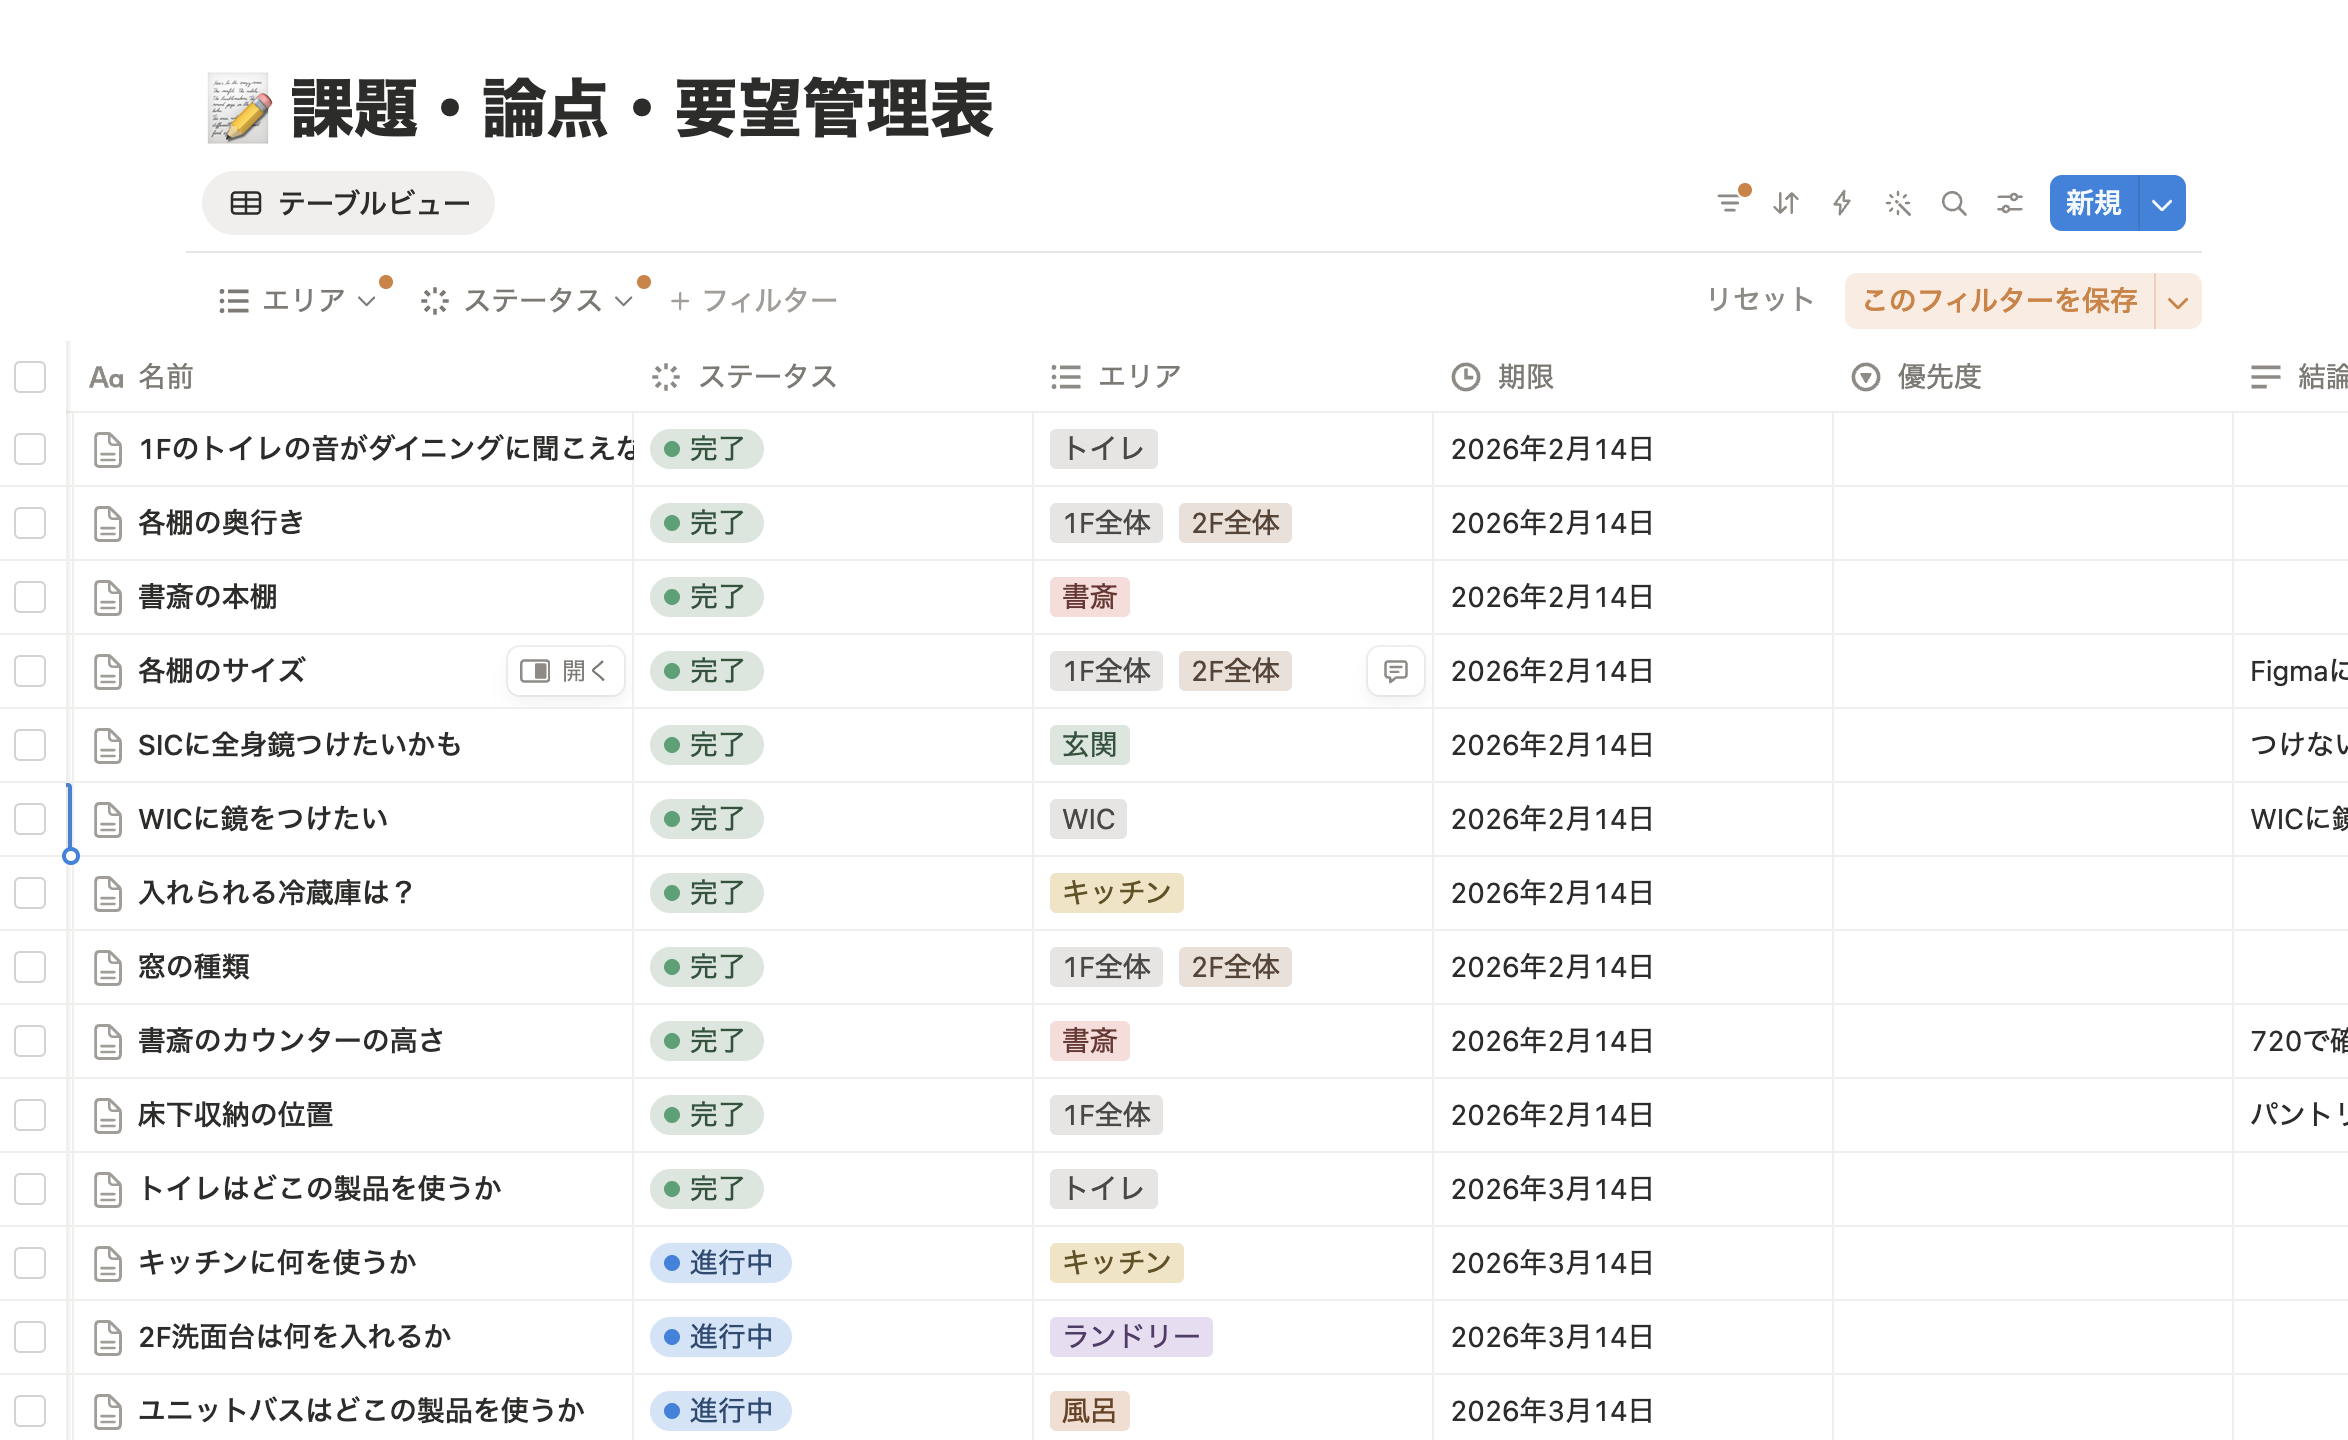Viewport: 2348px width, 1440px height.
Task: Click the page icon next to 入れられる冷蔵庫は？
Action: point(107,893)
